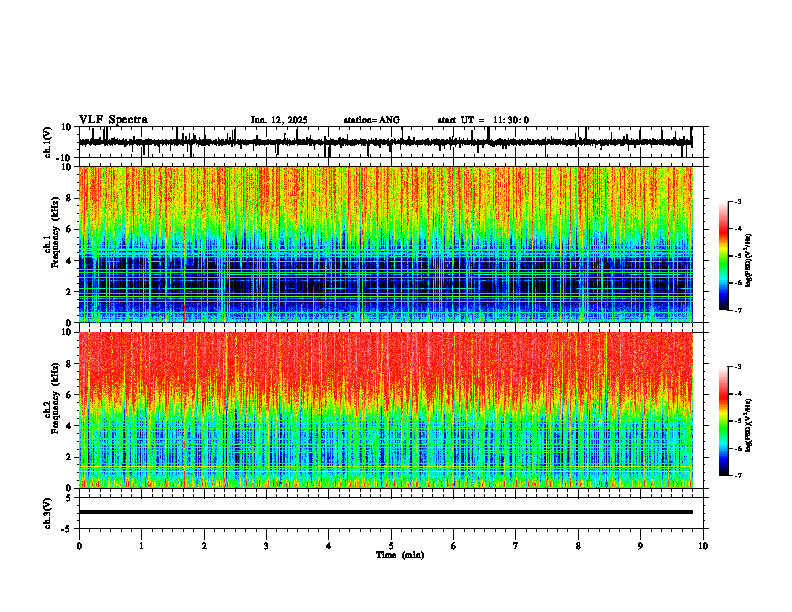Click the "station=ANG" header label

tap(371, 120)
